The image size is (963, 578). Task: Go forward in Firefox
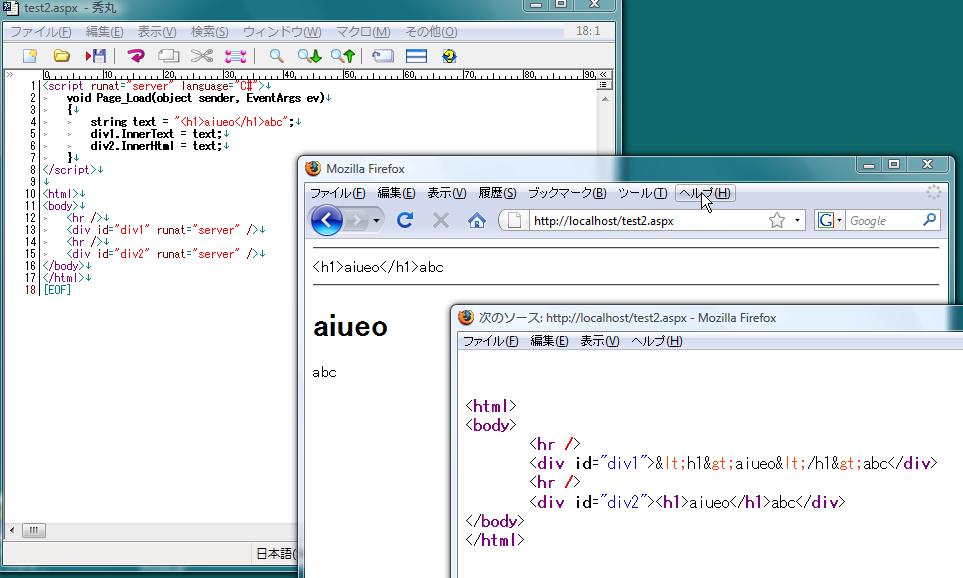click(356, 220)
